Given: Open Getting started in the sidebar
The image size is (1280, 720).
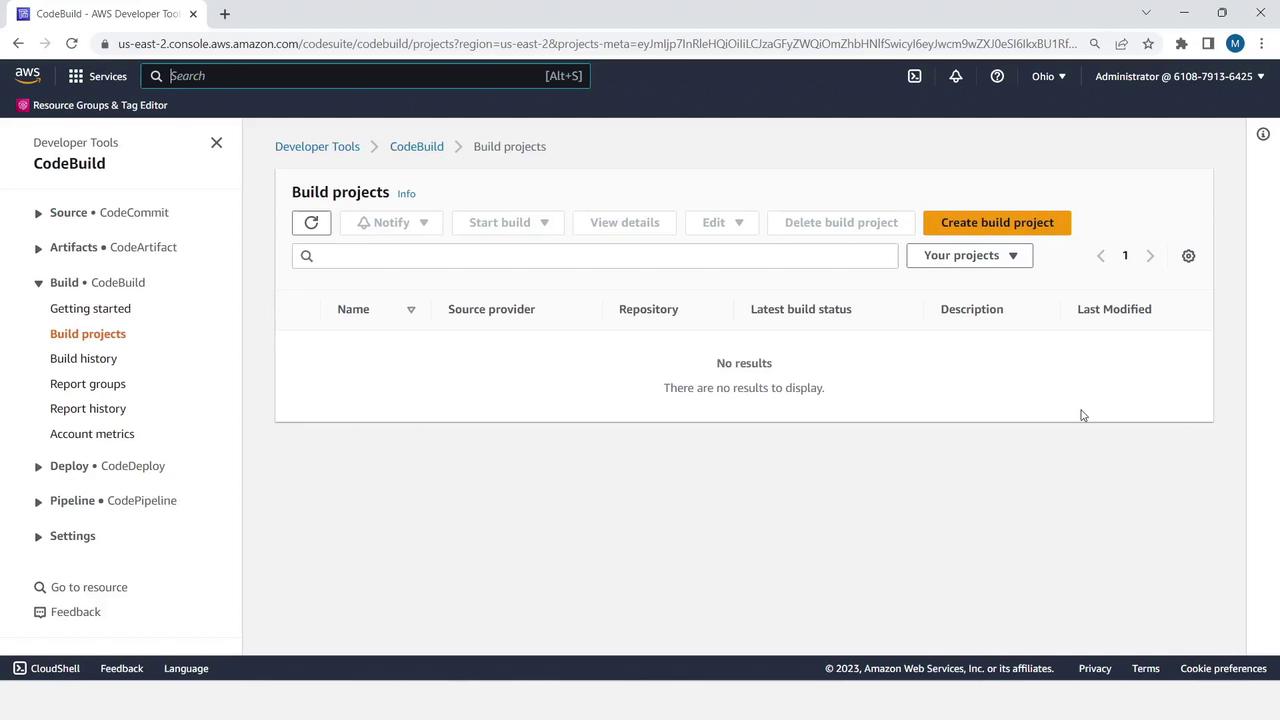Looking at the screenshot, I should pos(90,309).
